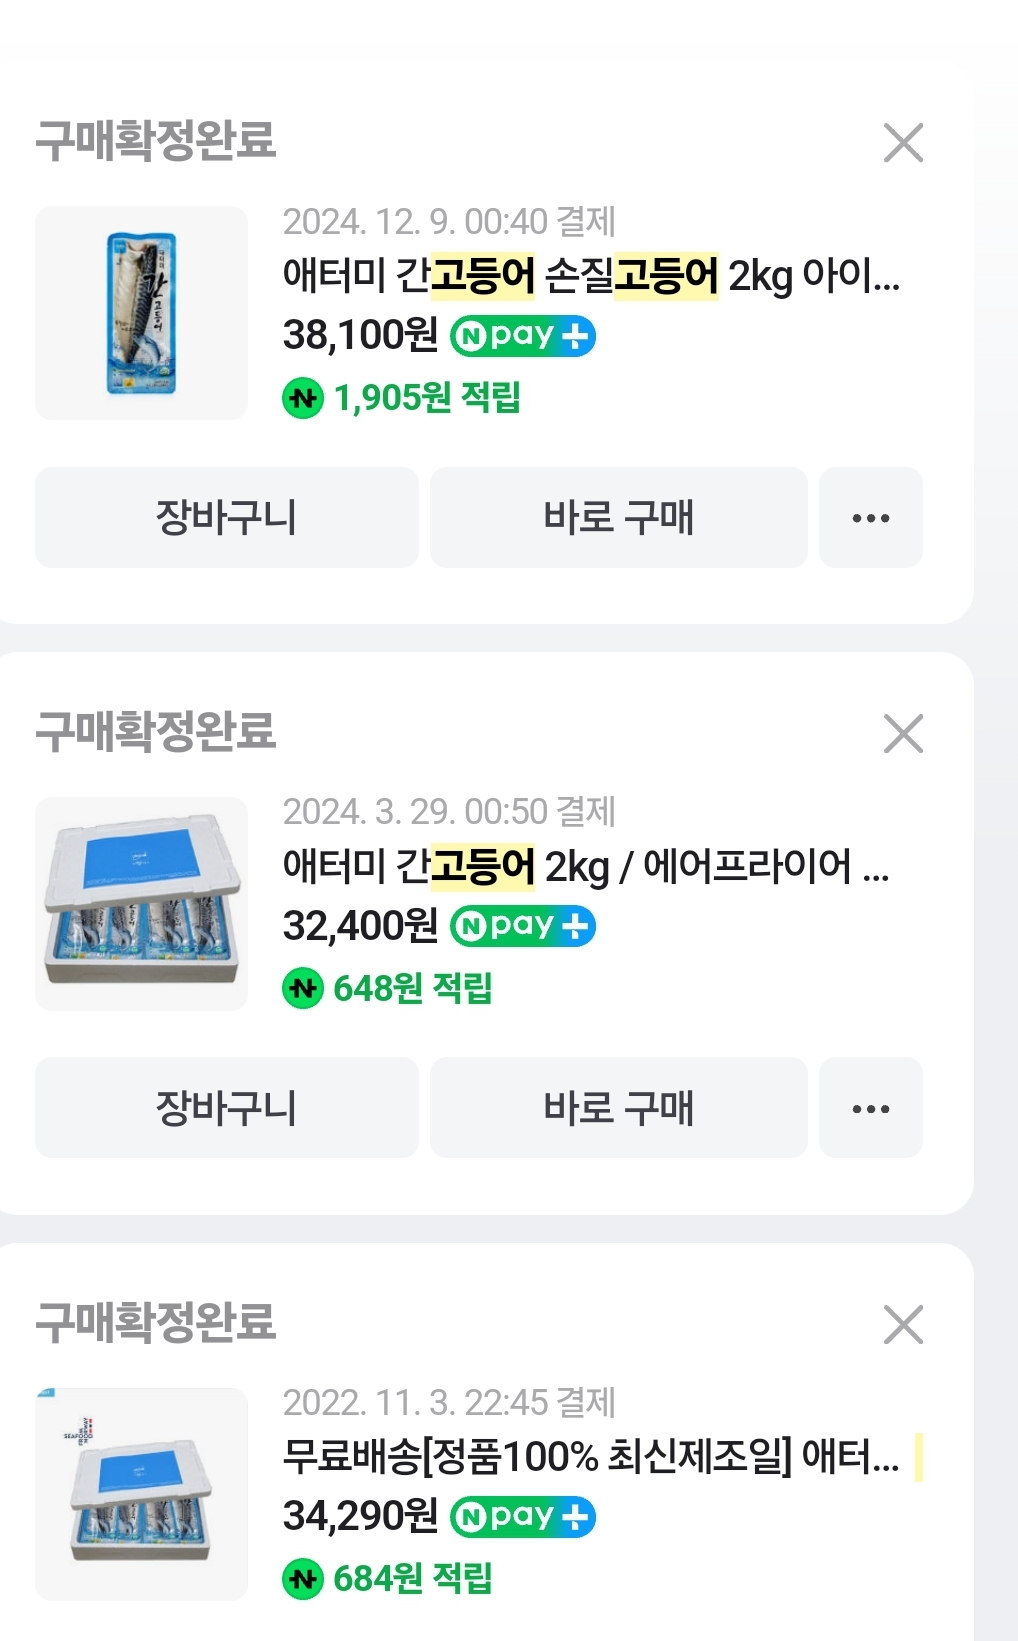
Task: Close the 2022. 11. 3. order card
Action: pyautogui.click(x=903, y=1325)
